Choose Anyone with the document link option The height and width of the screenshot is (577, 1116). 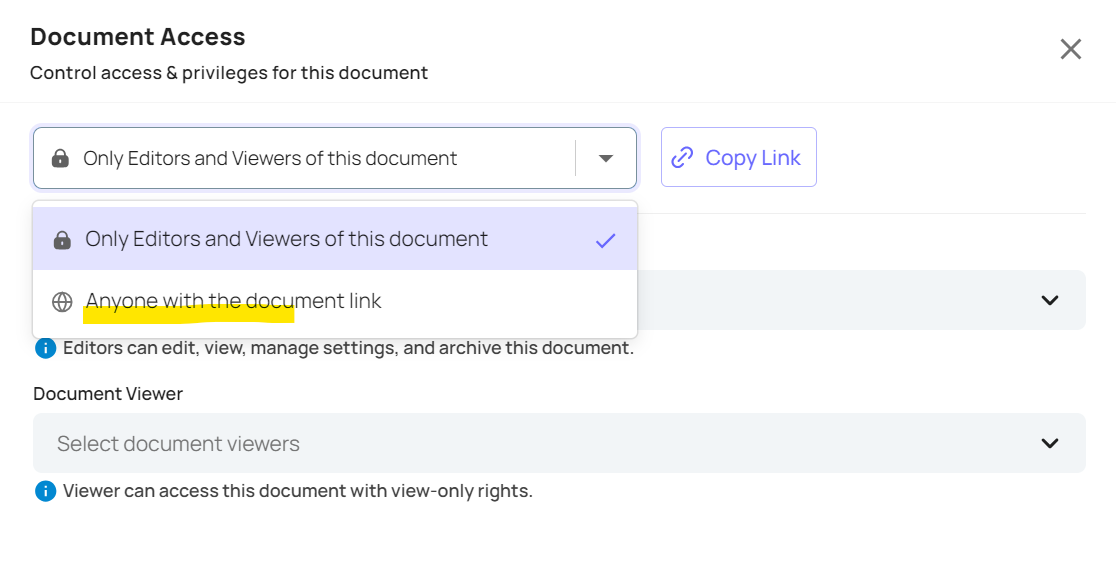[x=335, y=302]
